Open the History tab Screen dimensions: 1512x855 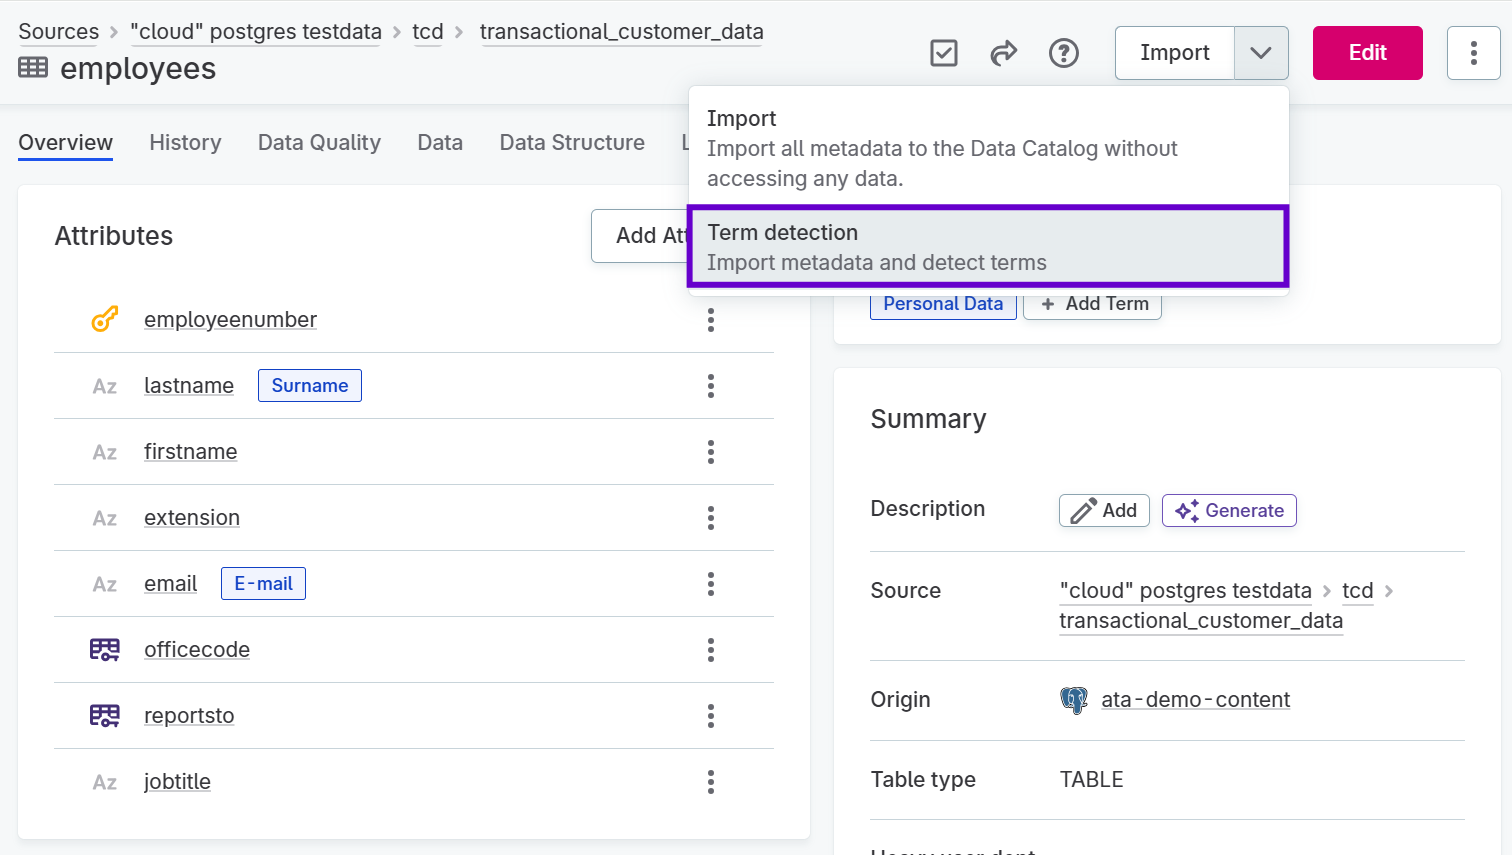coord(185,142)
